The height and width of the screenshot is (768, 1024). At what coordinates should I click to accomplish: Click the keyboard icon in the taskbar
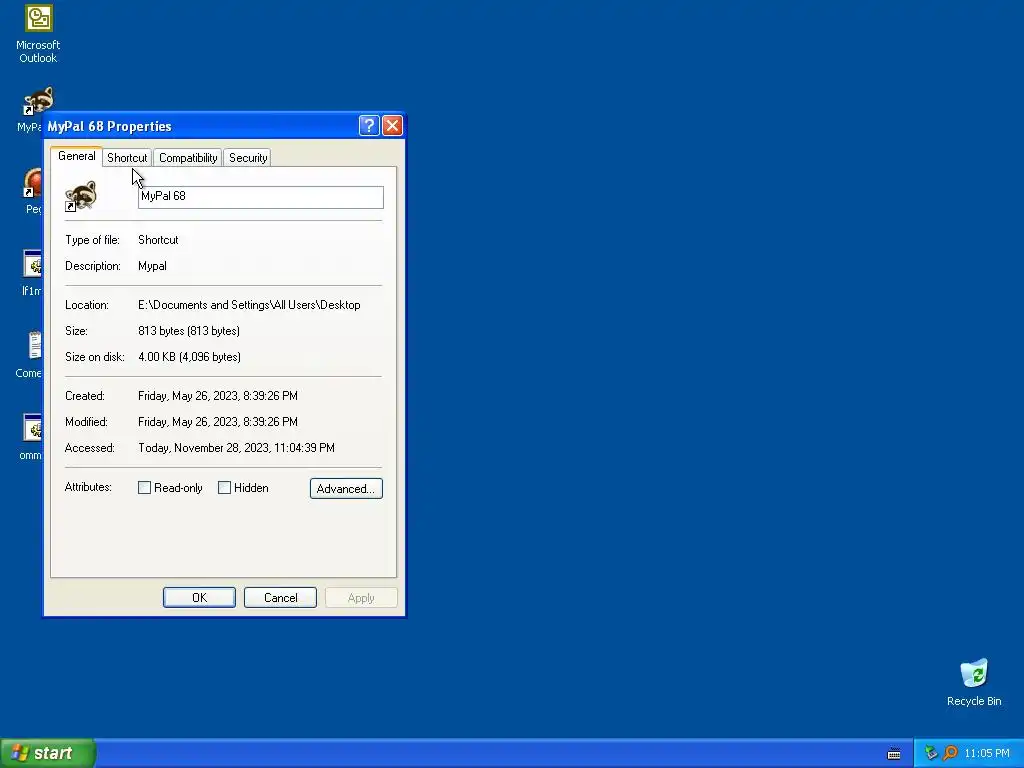point(894,754)
